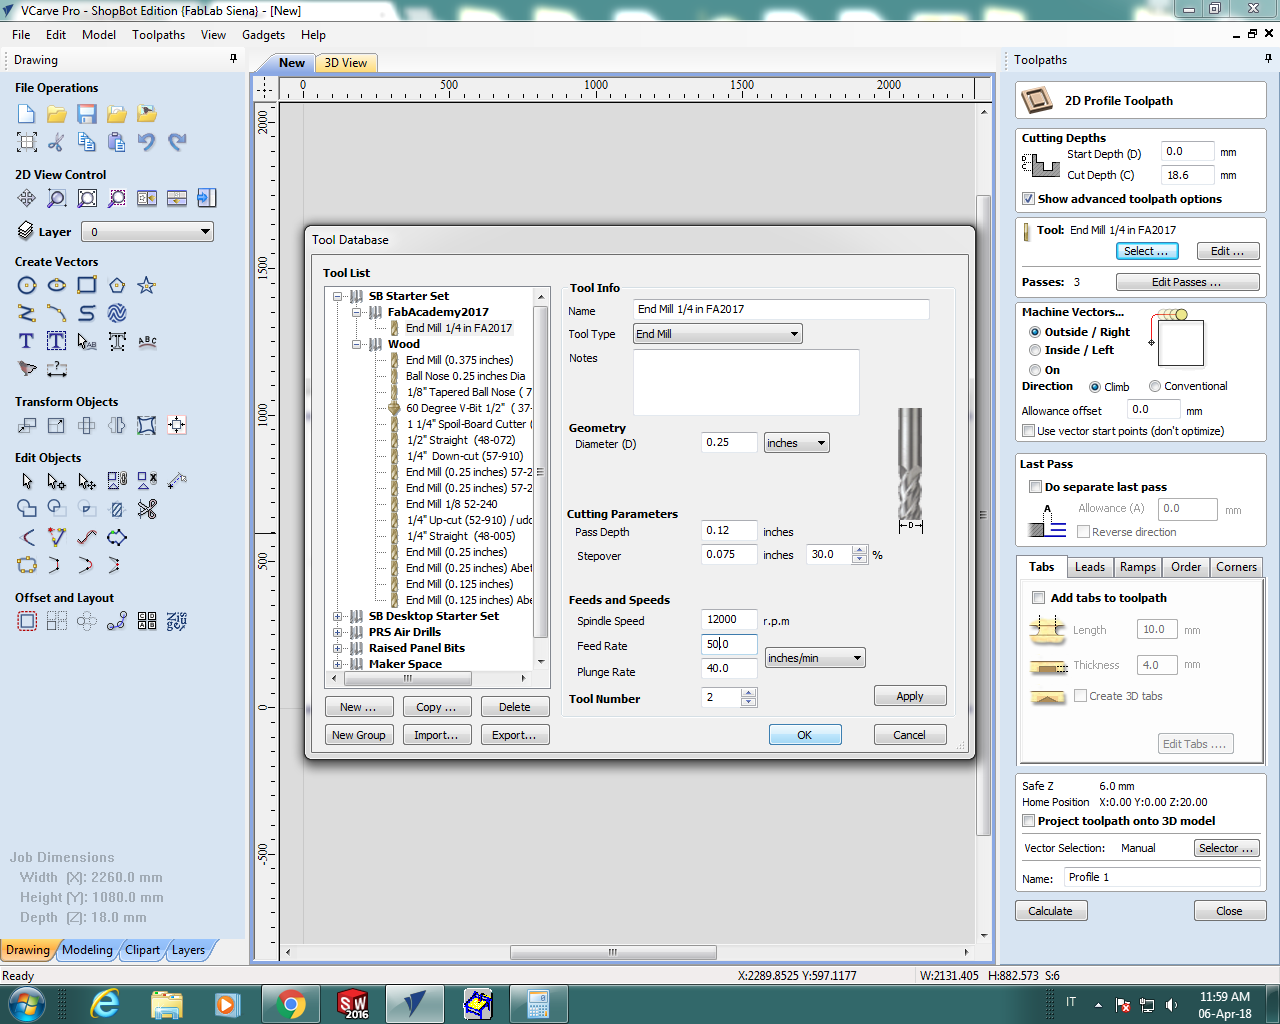Image resolution: width=1280 pixels, height=1024 pixels.
Task: Increase the Tool Number stepper
Action: point(749,693)
